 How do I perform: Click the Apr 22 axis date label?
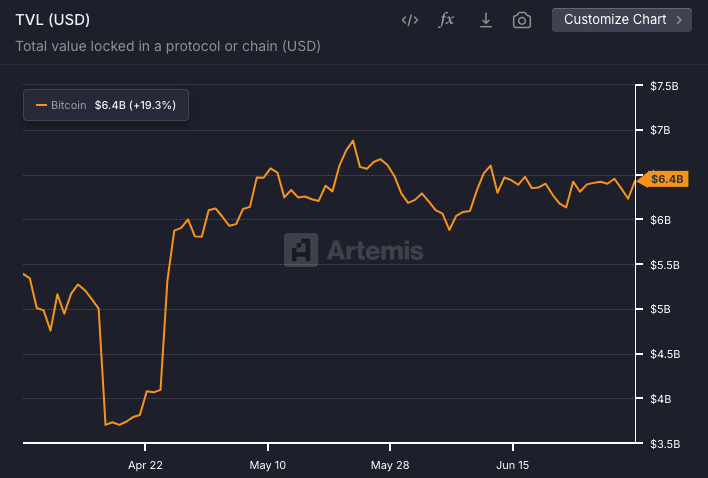tap(145, 465)
